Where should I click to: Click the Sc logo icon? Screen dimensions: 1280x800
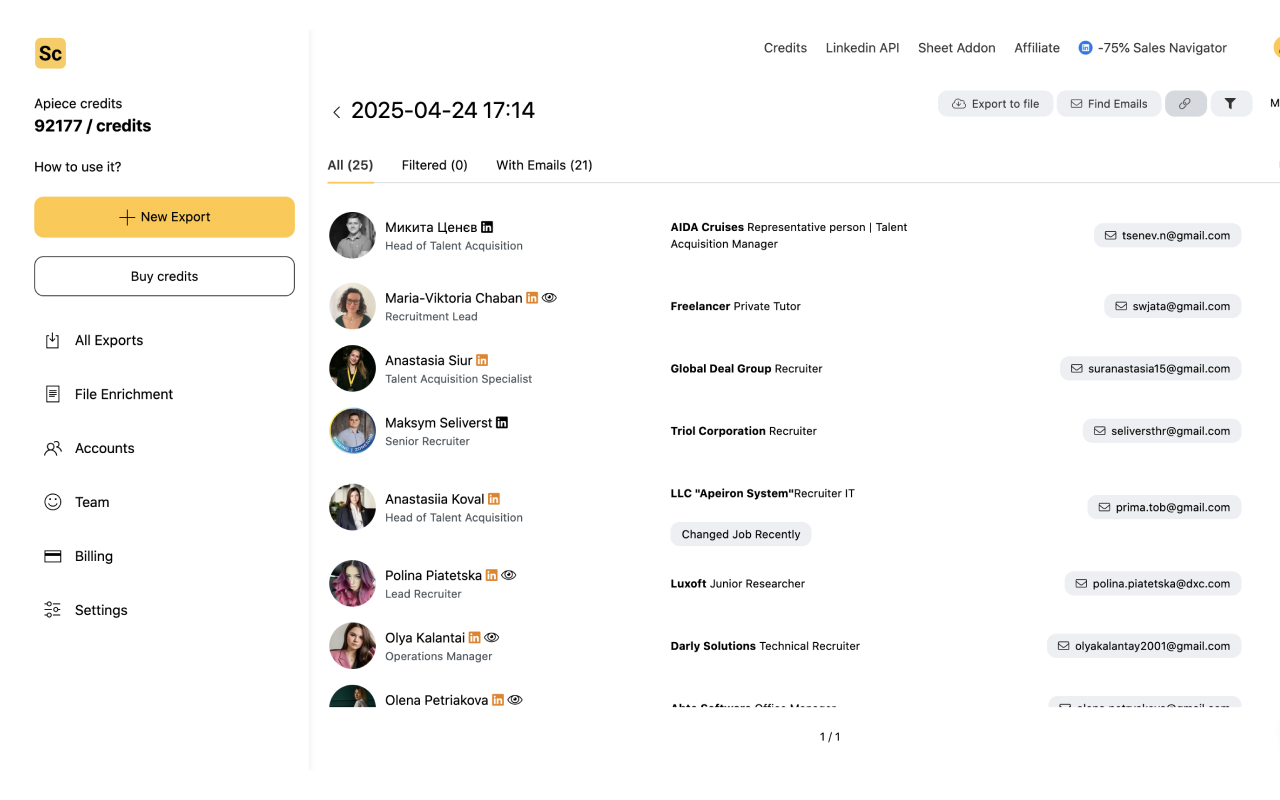[50, 53]
